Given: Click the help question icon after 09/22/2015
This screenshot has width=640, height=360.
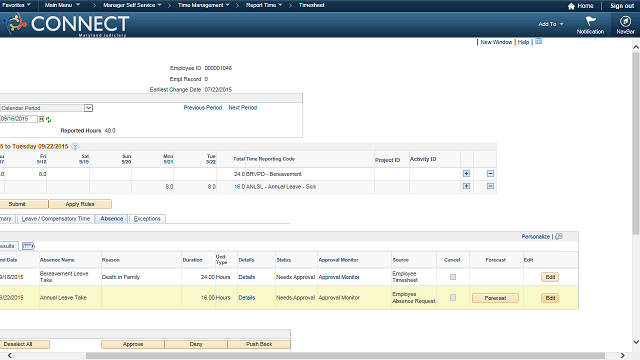Looking at the screenshot, I should pyautogui.click(x=75, y=147).
